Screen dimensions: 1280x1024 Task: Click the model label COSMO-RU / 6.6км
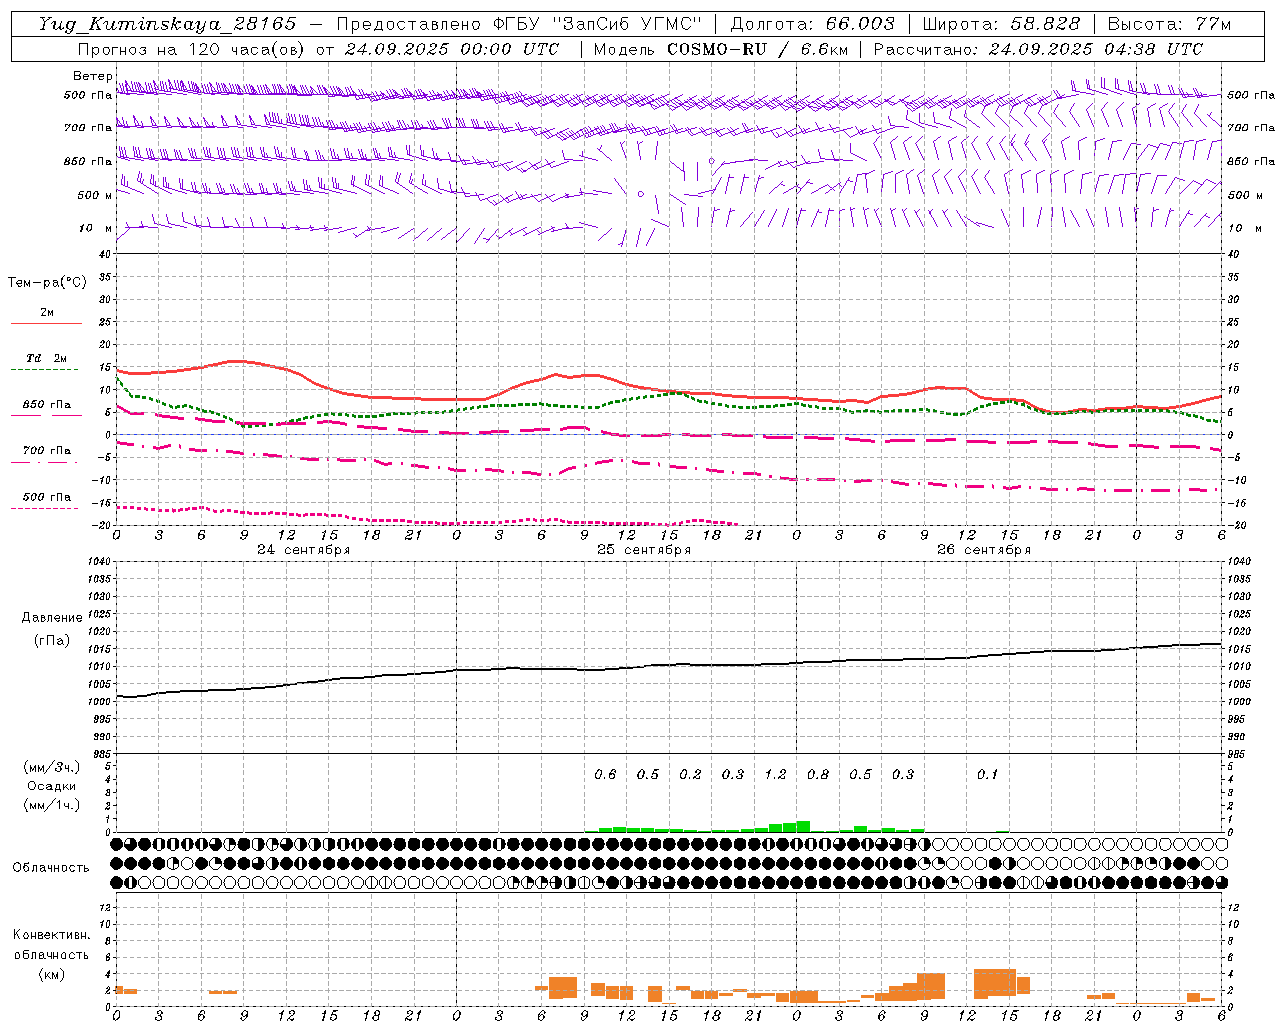(x=757, y=49)
